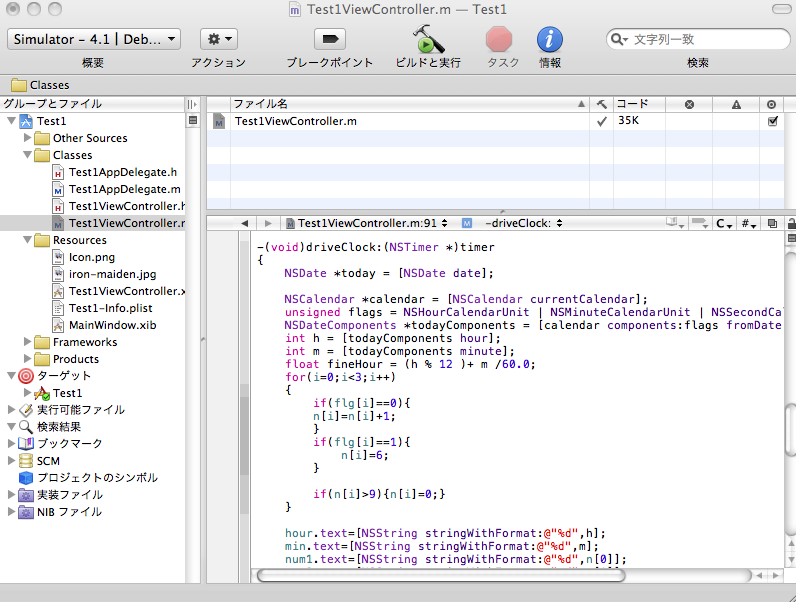Click the search field in the toolbar

coord(698,39)
